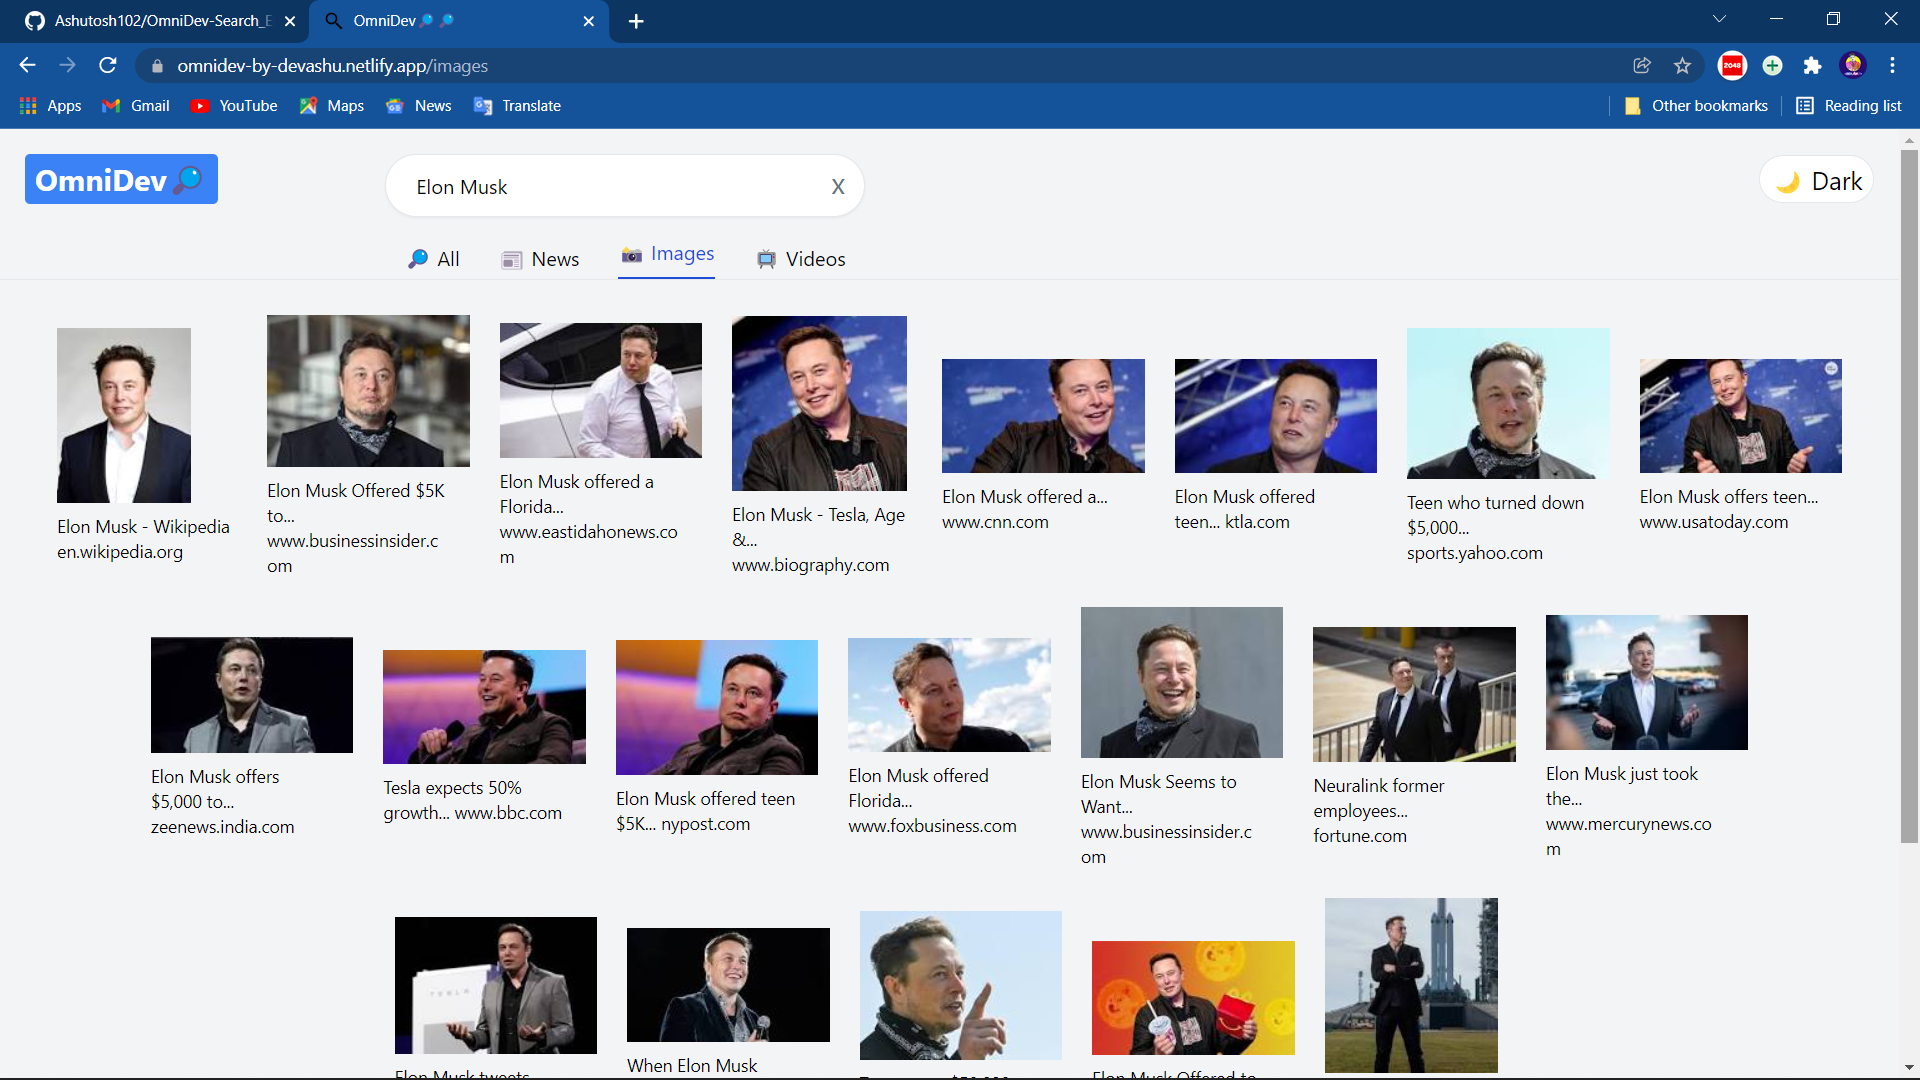This screenshot has height=1080, width=1920.
Task: Click the vertical page scrollbar
Action: coord(1909,500)
